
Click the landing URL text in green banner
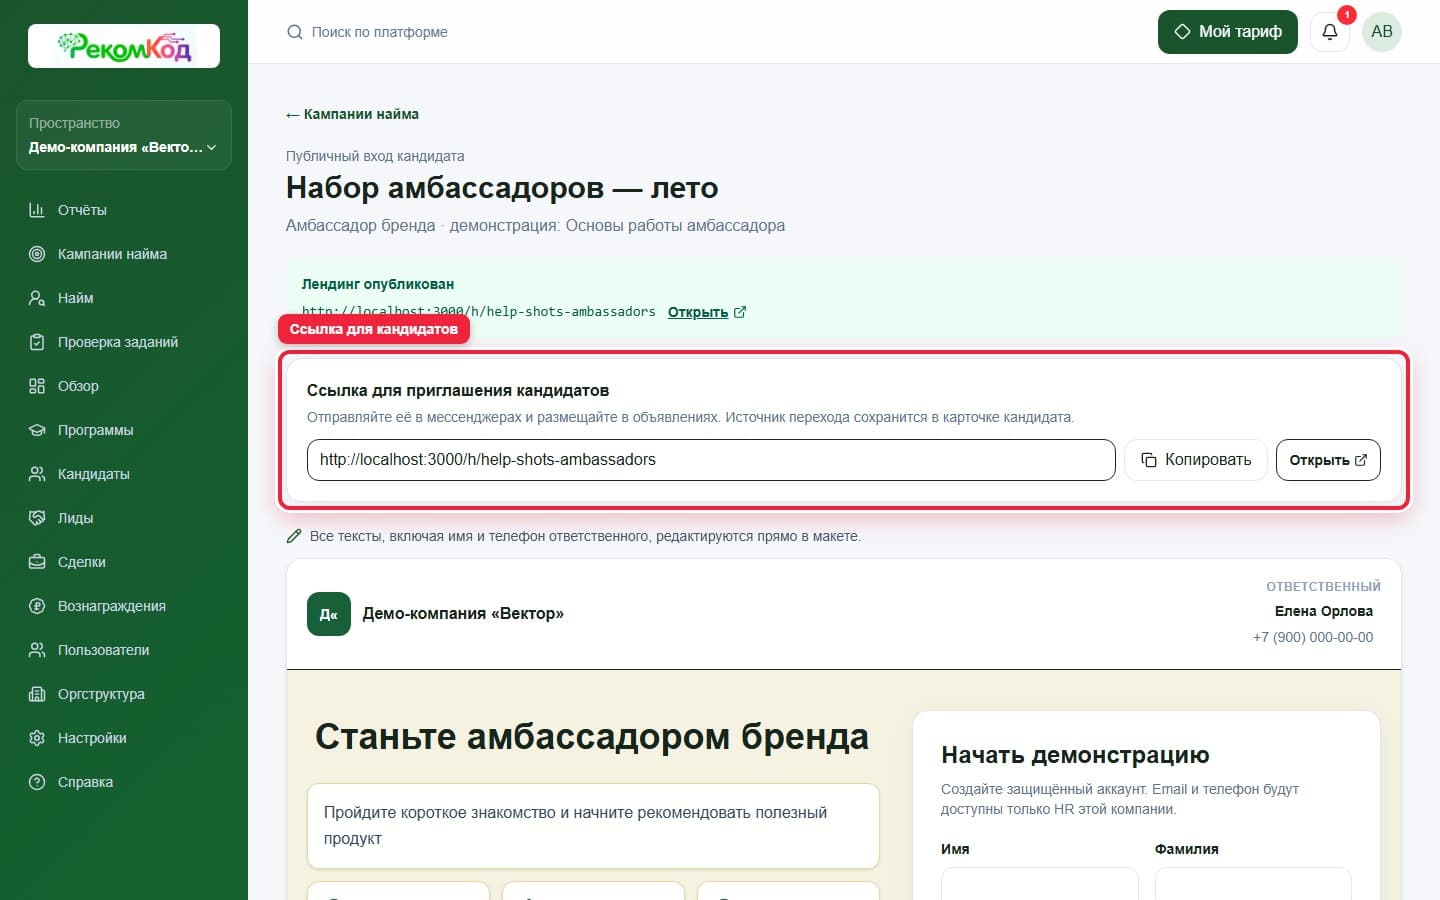[478, 312]
